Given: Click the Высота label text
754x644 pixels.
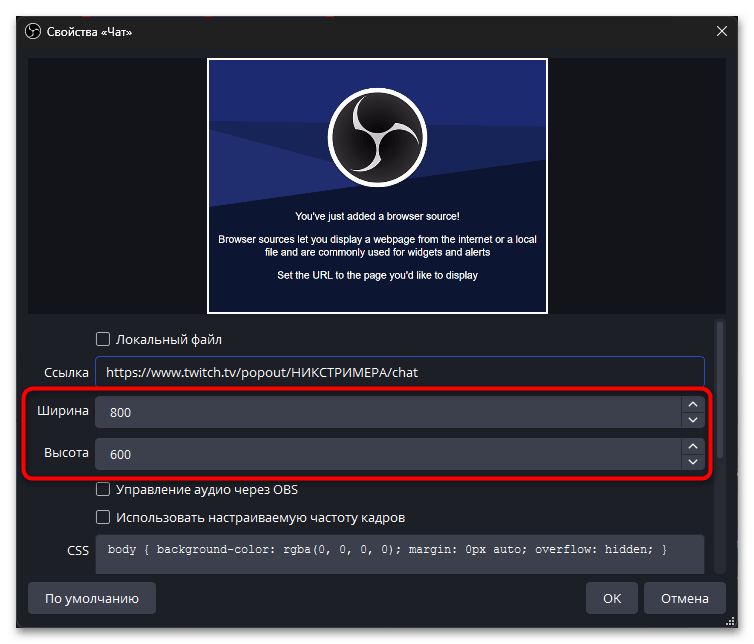Looking at the screenshot, I should (66, 453).
